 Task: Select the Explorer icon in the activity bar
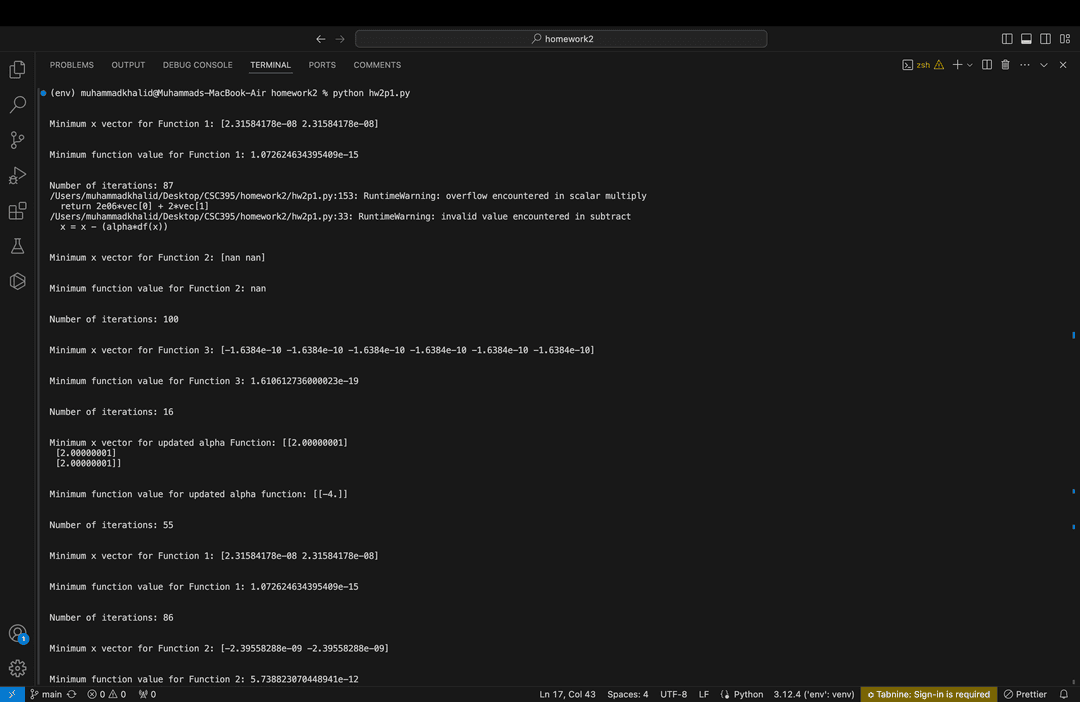[x=17, y=68]
